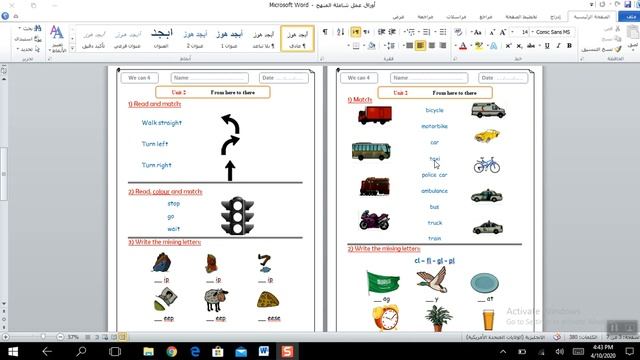This screenshot has width=640, height=360.
Task: Click the word count status entry
Action: (583, 337)
